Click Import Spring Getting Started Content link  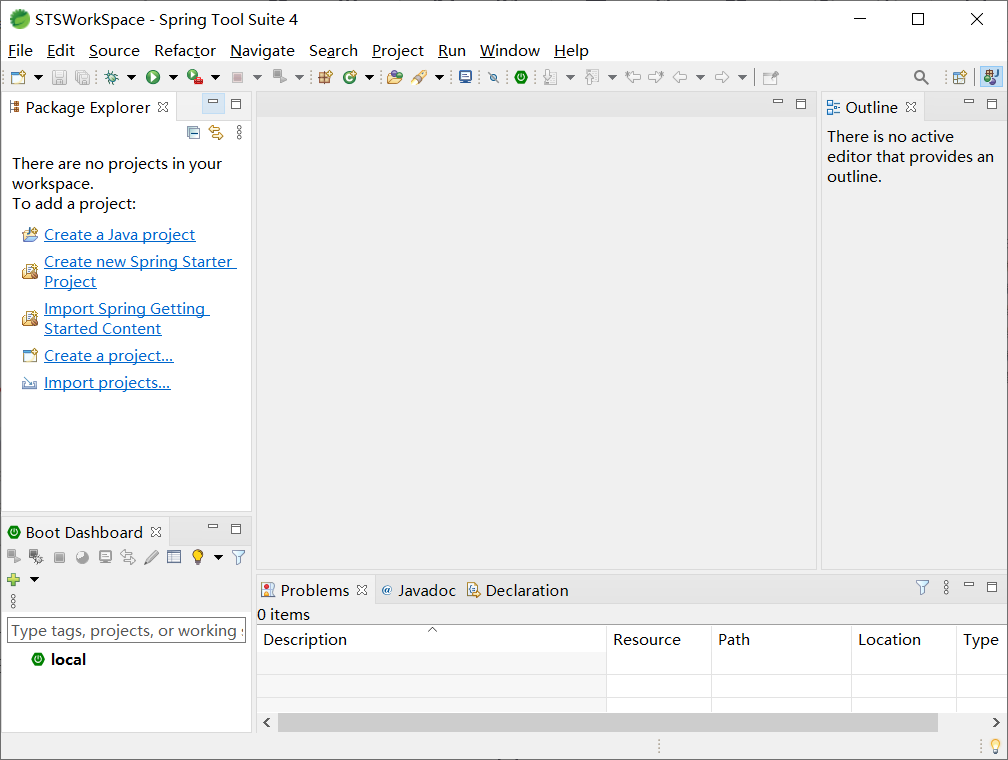tap(127, 318)
